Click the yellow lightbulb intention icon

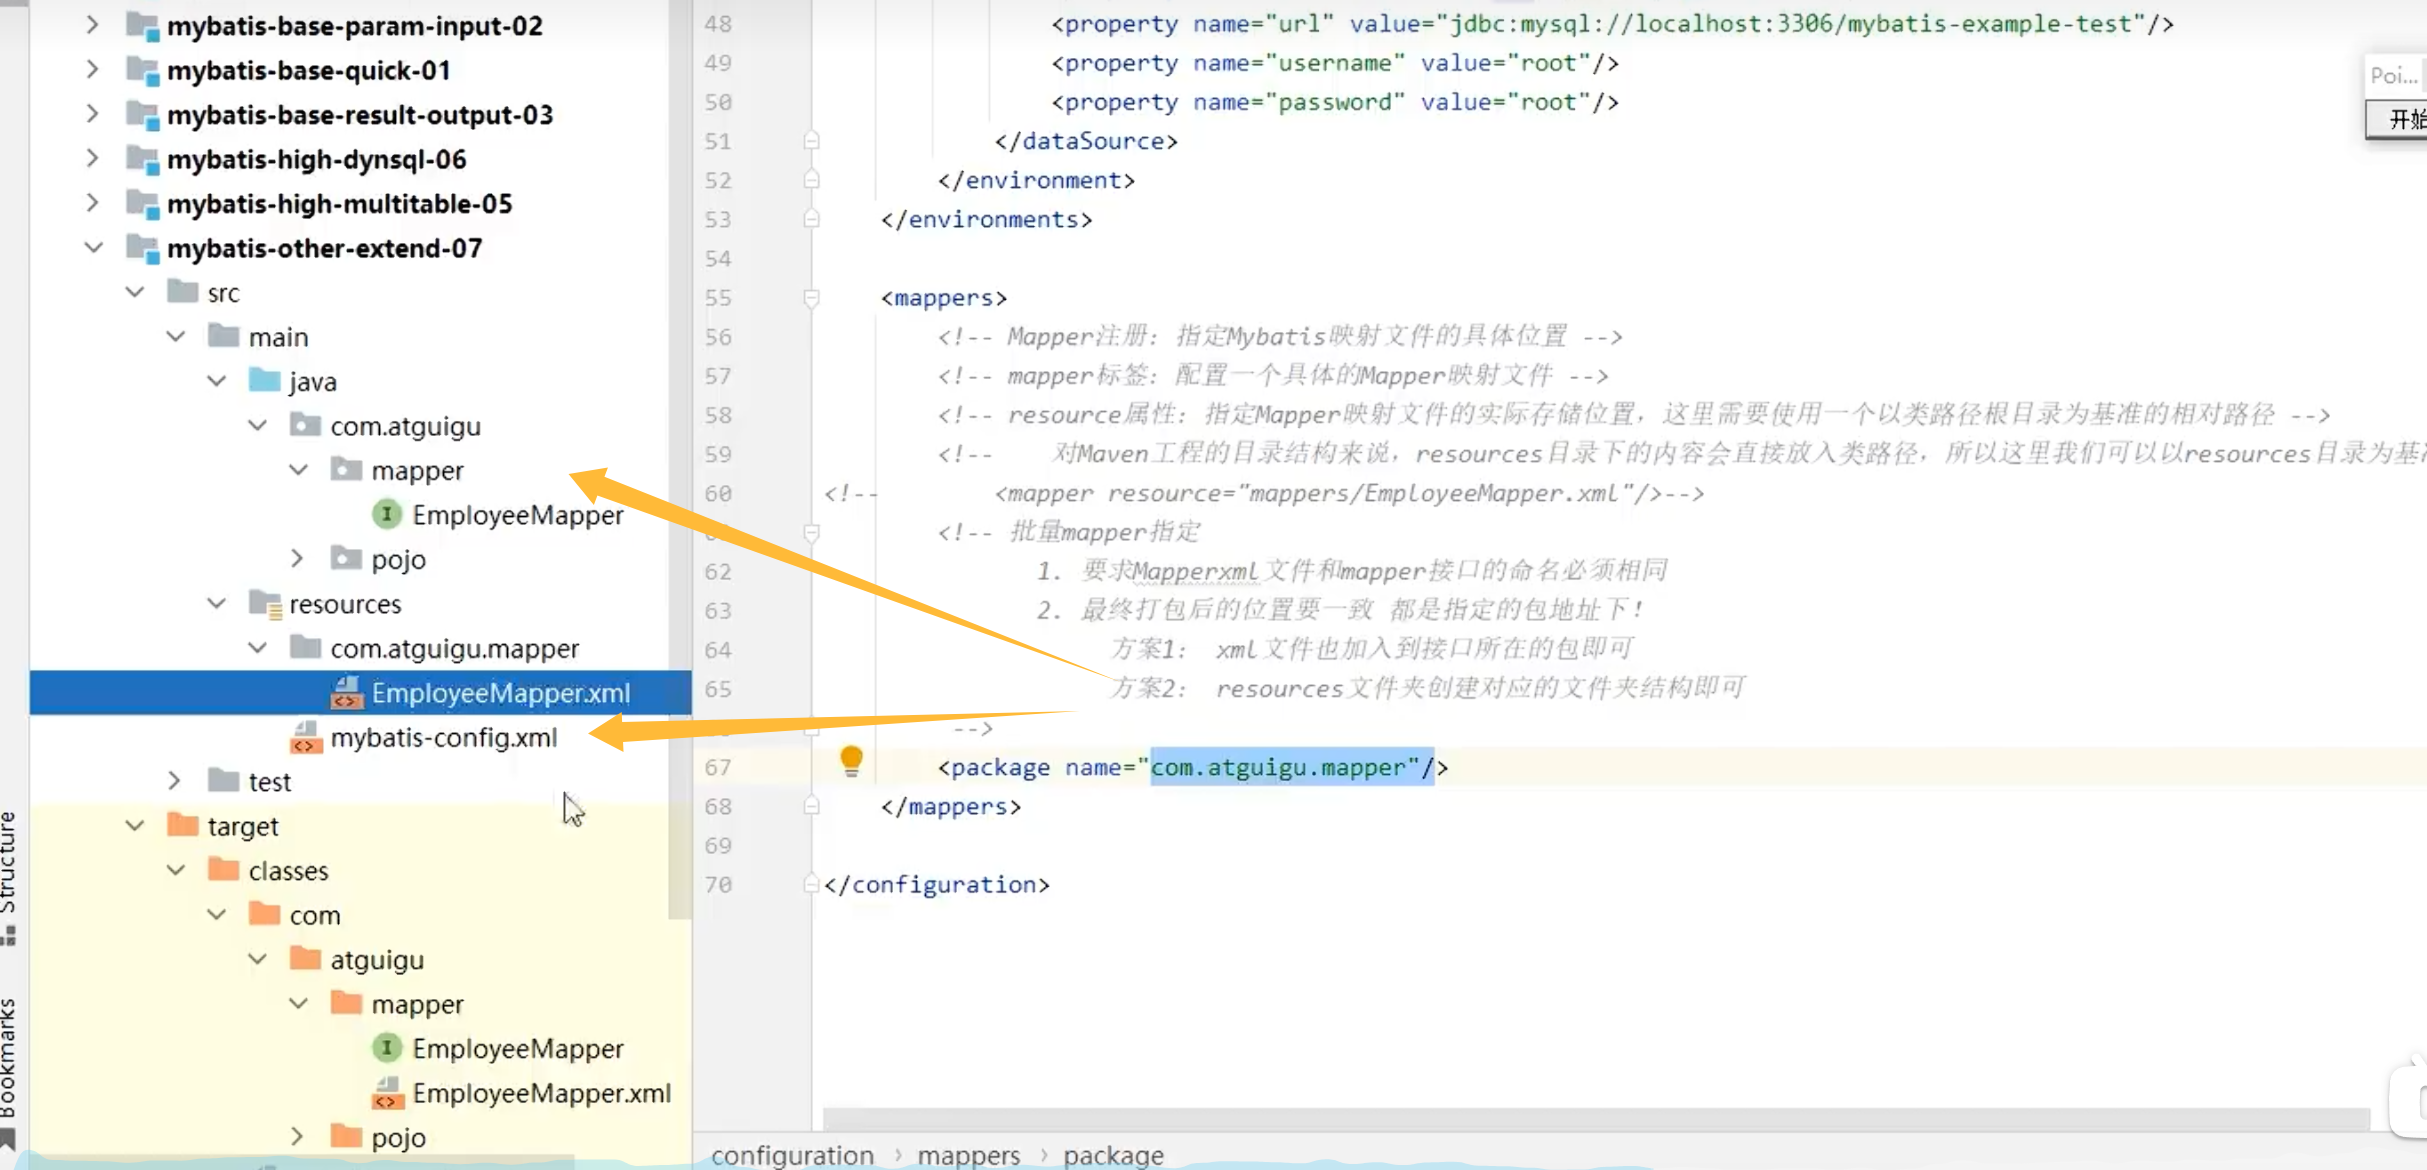851,761
